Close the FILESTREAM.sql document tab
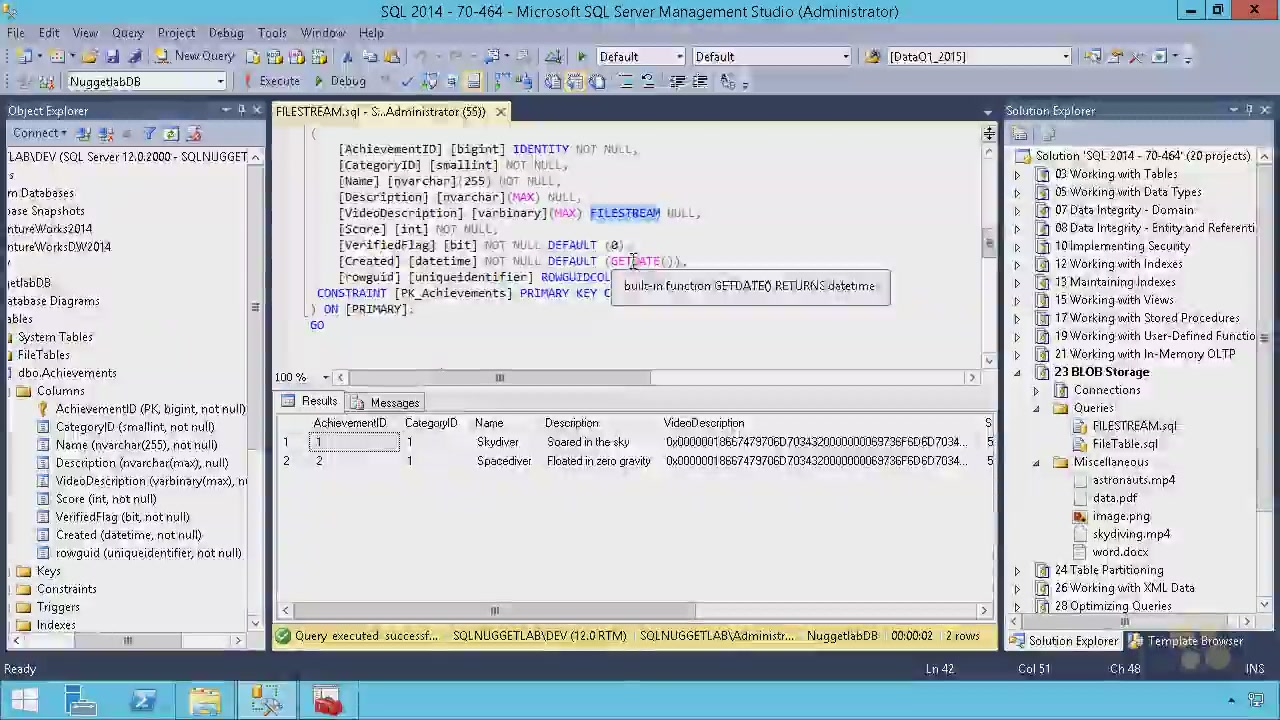The image size is (1280, 720). (x=500, y=112)
